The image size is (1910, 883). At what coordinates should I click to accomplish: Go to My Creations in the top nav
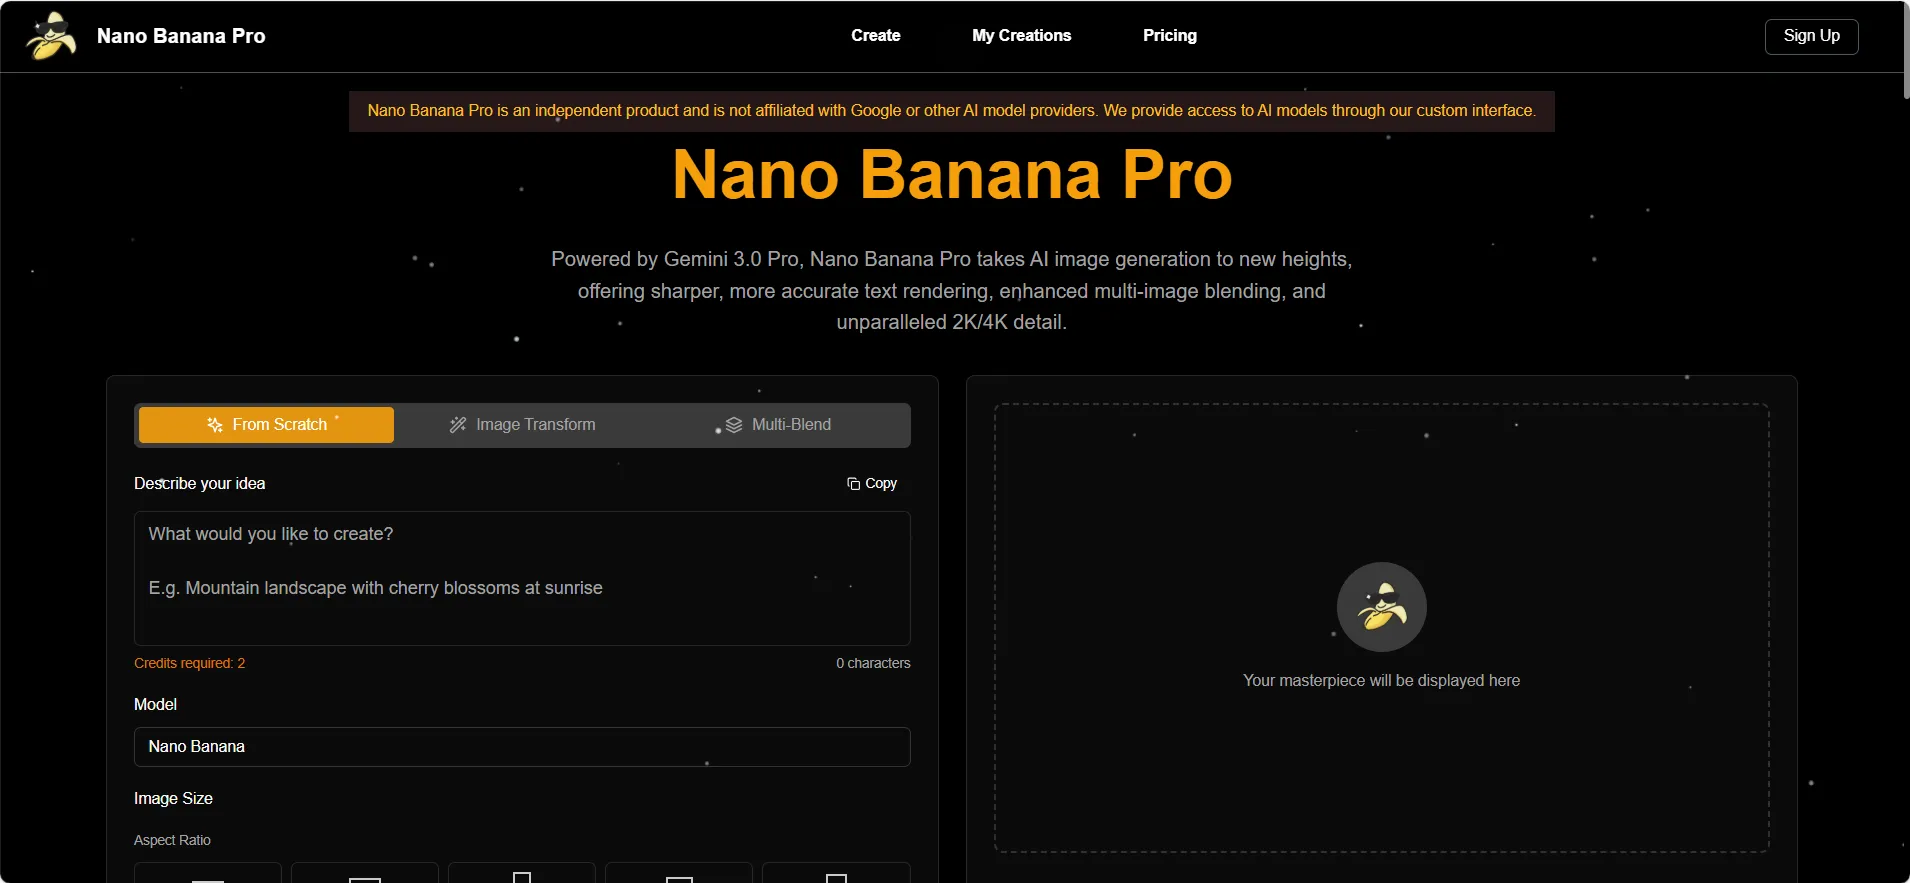(x=1021, y=36)
